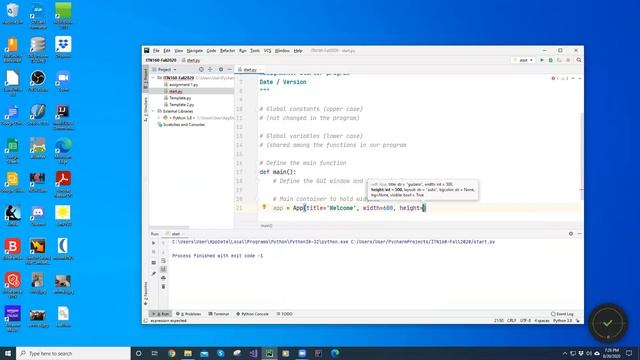Open Run panel settings gear
This screenshot has width=640, height=360.
coord(571,234)
